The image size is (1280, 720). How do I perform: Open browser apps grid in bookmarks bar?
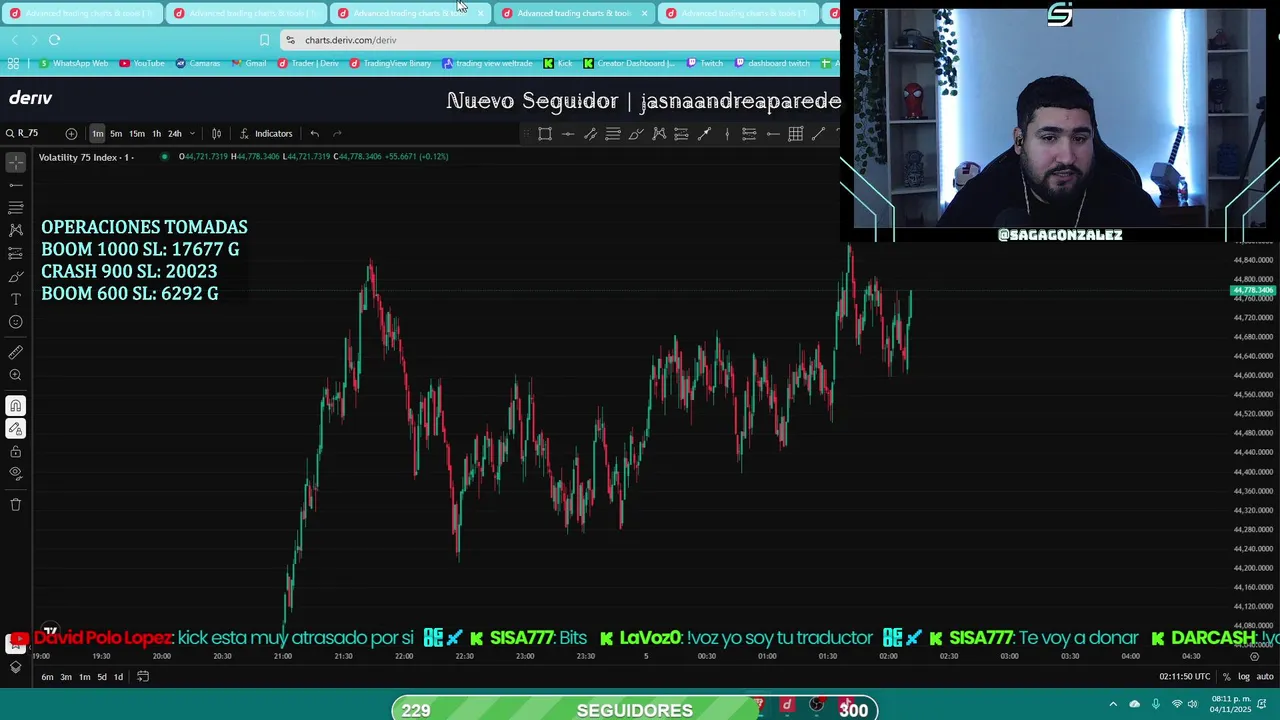13,63
